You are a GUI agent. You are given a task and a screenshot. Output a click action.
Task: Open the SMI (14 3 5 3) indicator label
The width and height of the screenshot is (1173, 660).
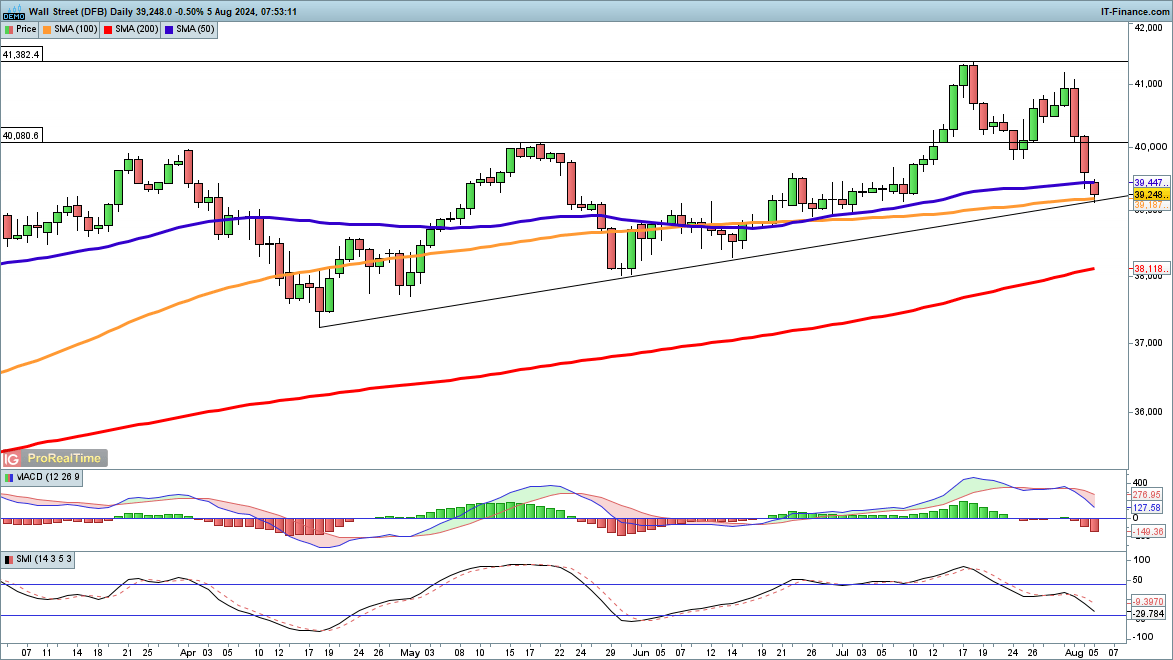click(44, 559)
